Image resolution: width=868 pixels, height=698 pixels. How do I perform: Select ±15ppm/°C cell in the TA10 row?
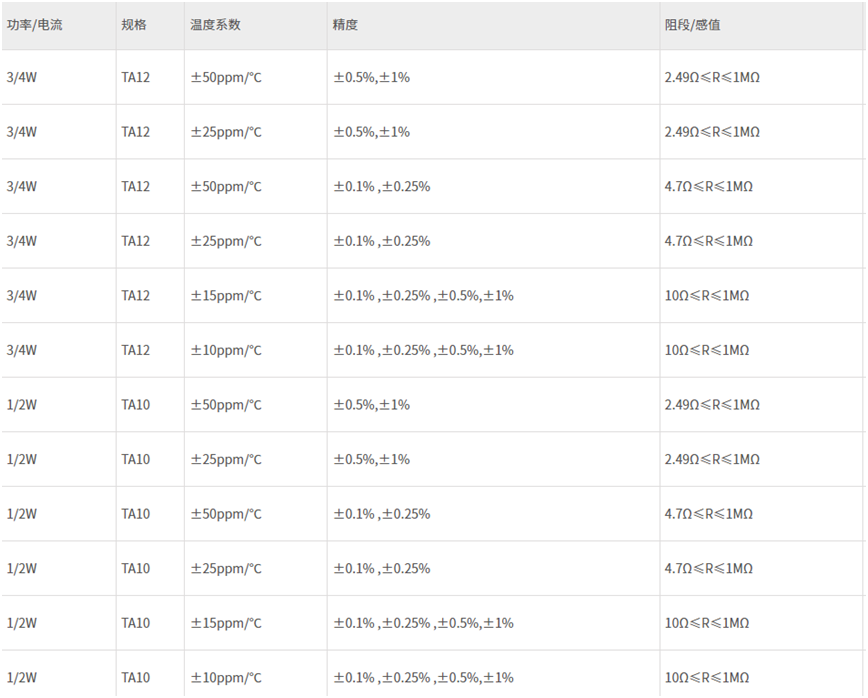(226, 624)
